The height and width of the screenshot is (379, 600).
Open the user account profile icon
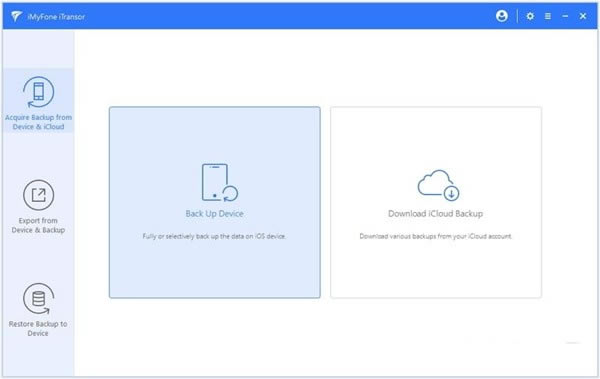click(x=502, y=16)
